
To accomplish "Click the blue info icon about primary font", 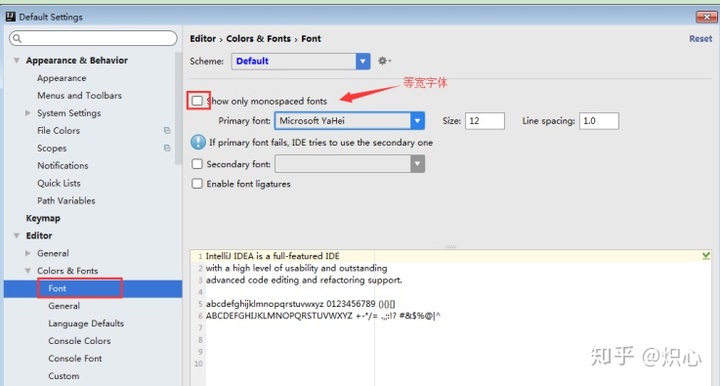I will coord(198,142).
